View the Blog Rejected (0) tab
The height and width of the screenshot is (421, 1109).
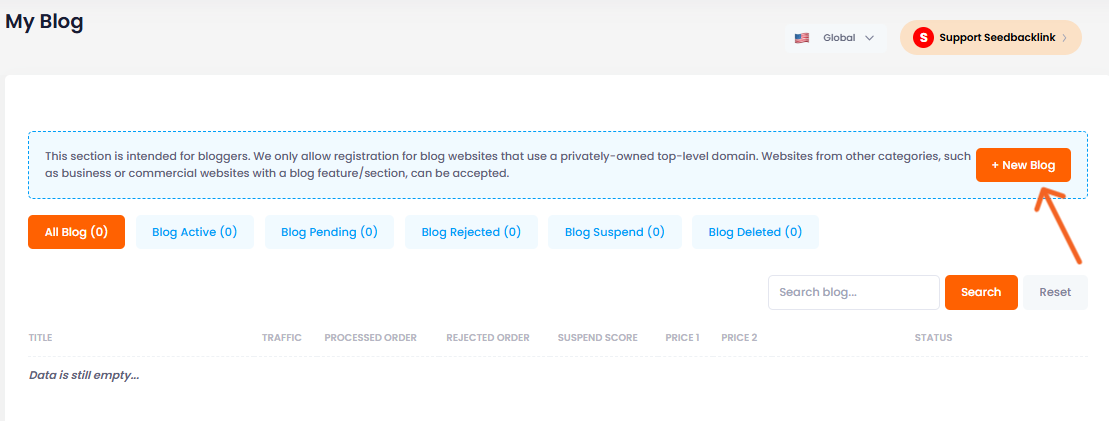(x=471, y=232)
